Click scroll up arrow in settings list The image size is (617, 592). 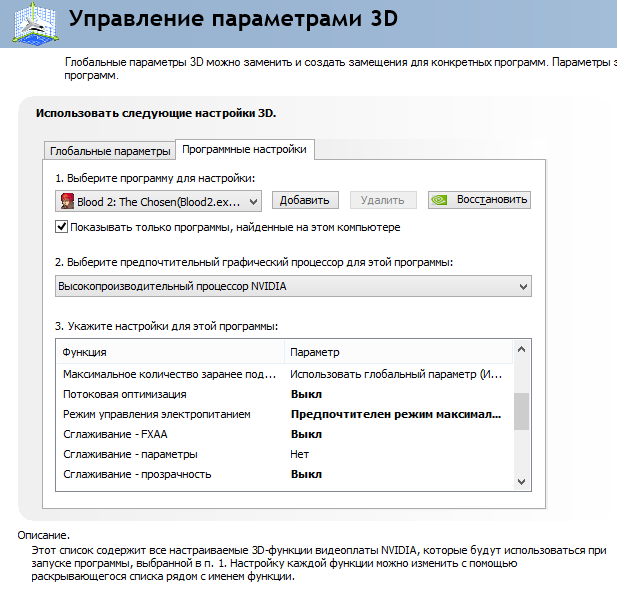tap(521, 350)
